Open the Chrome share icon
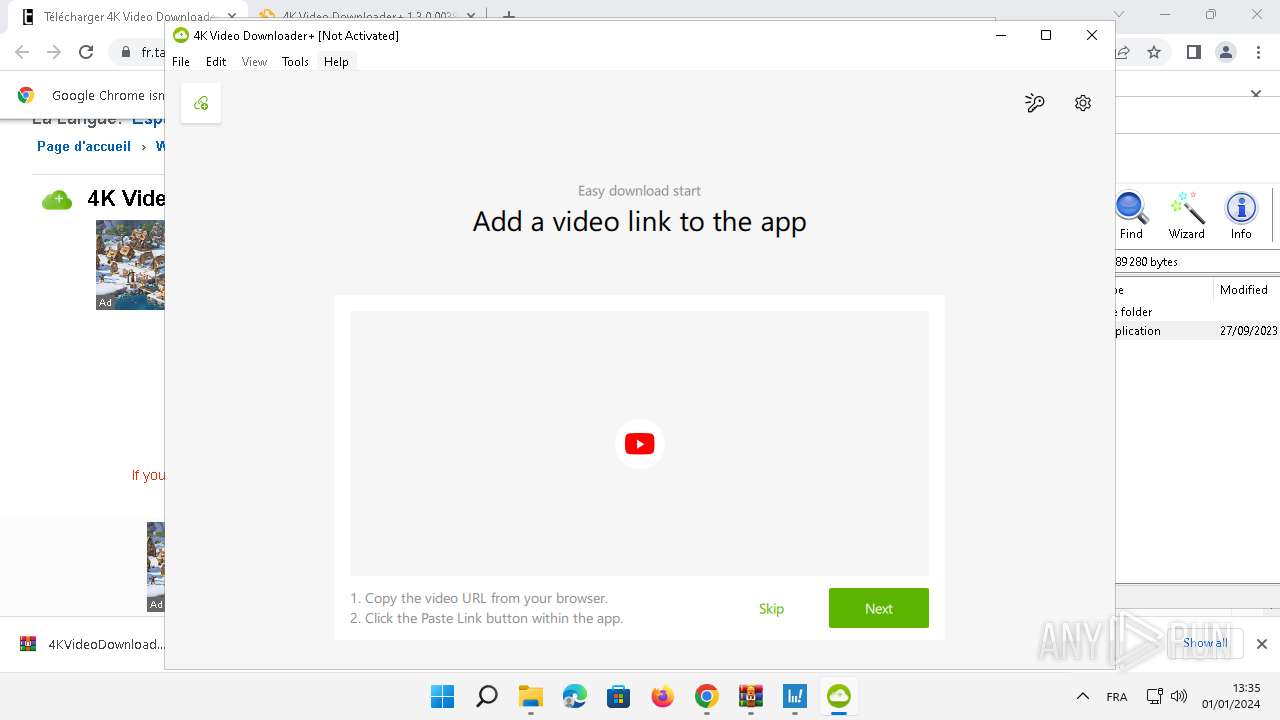The image size is (1280, 720). 1123,52
